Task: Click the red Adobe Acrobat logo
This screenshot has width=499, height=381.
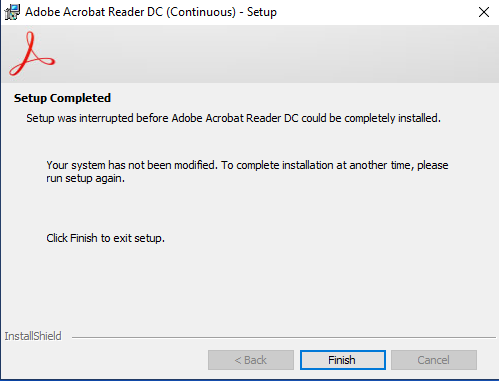Action: 32,54
